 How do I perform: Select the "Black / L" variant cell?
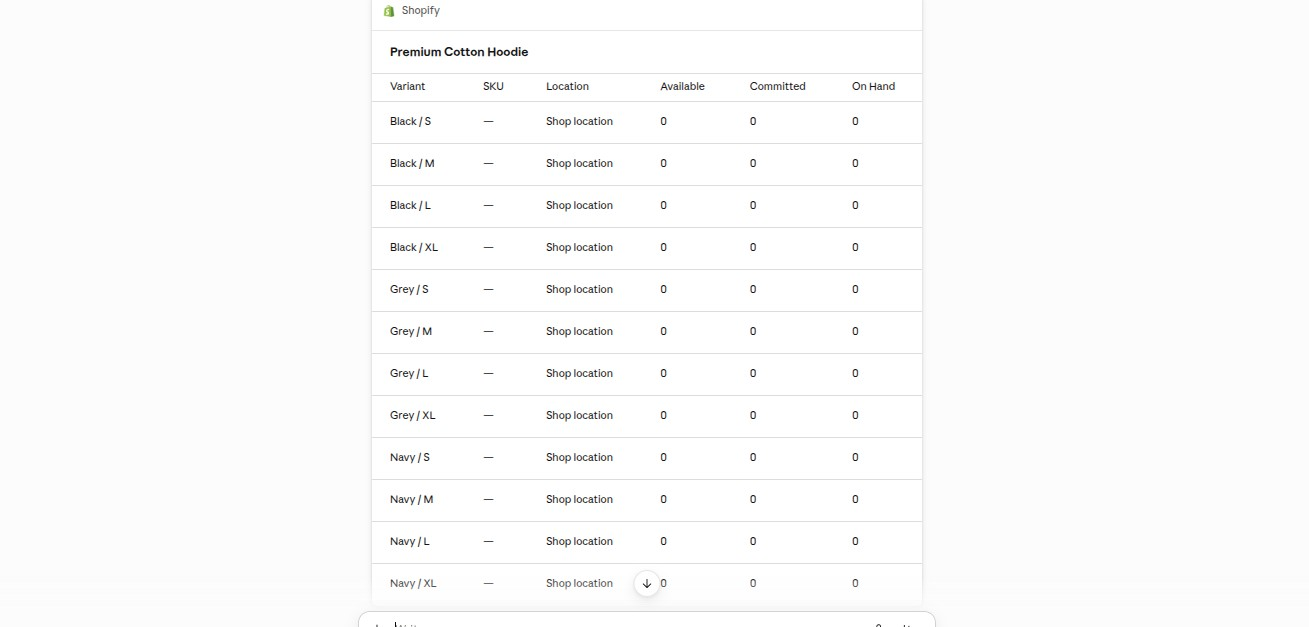[x=410, y=206]
